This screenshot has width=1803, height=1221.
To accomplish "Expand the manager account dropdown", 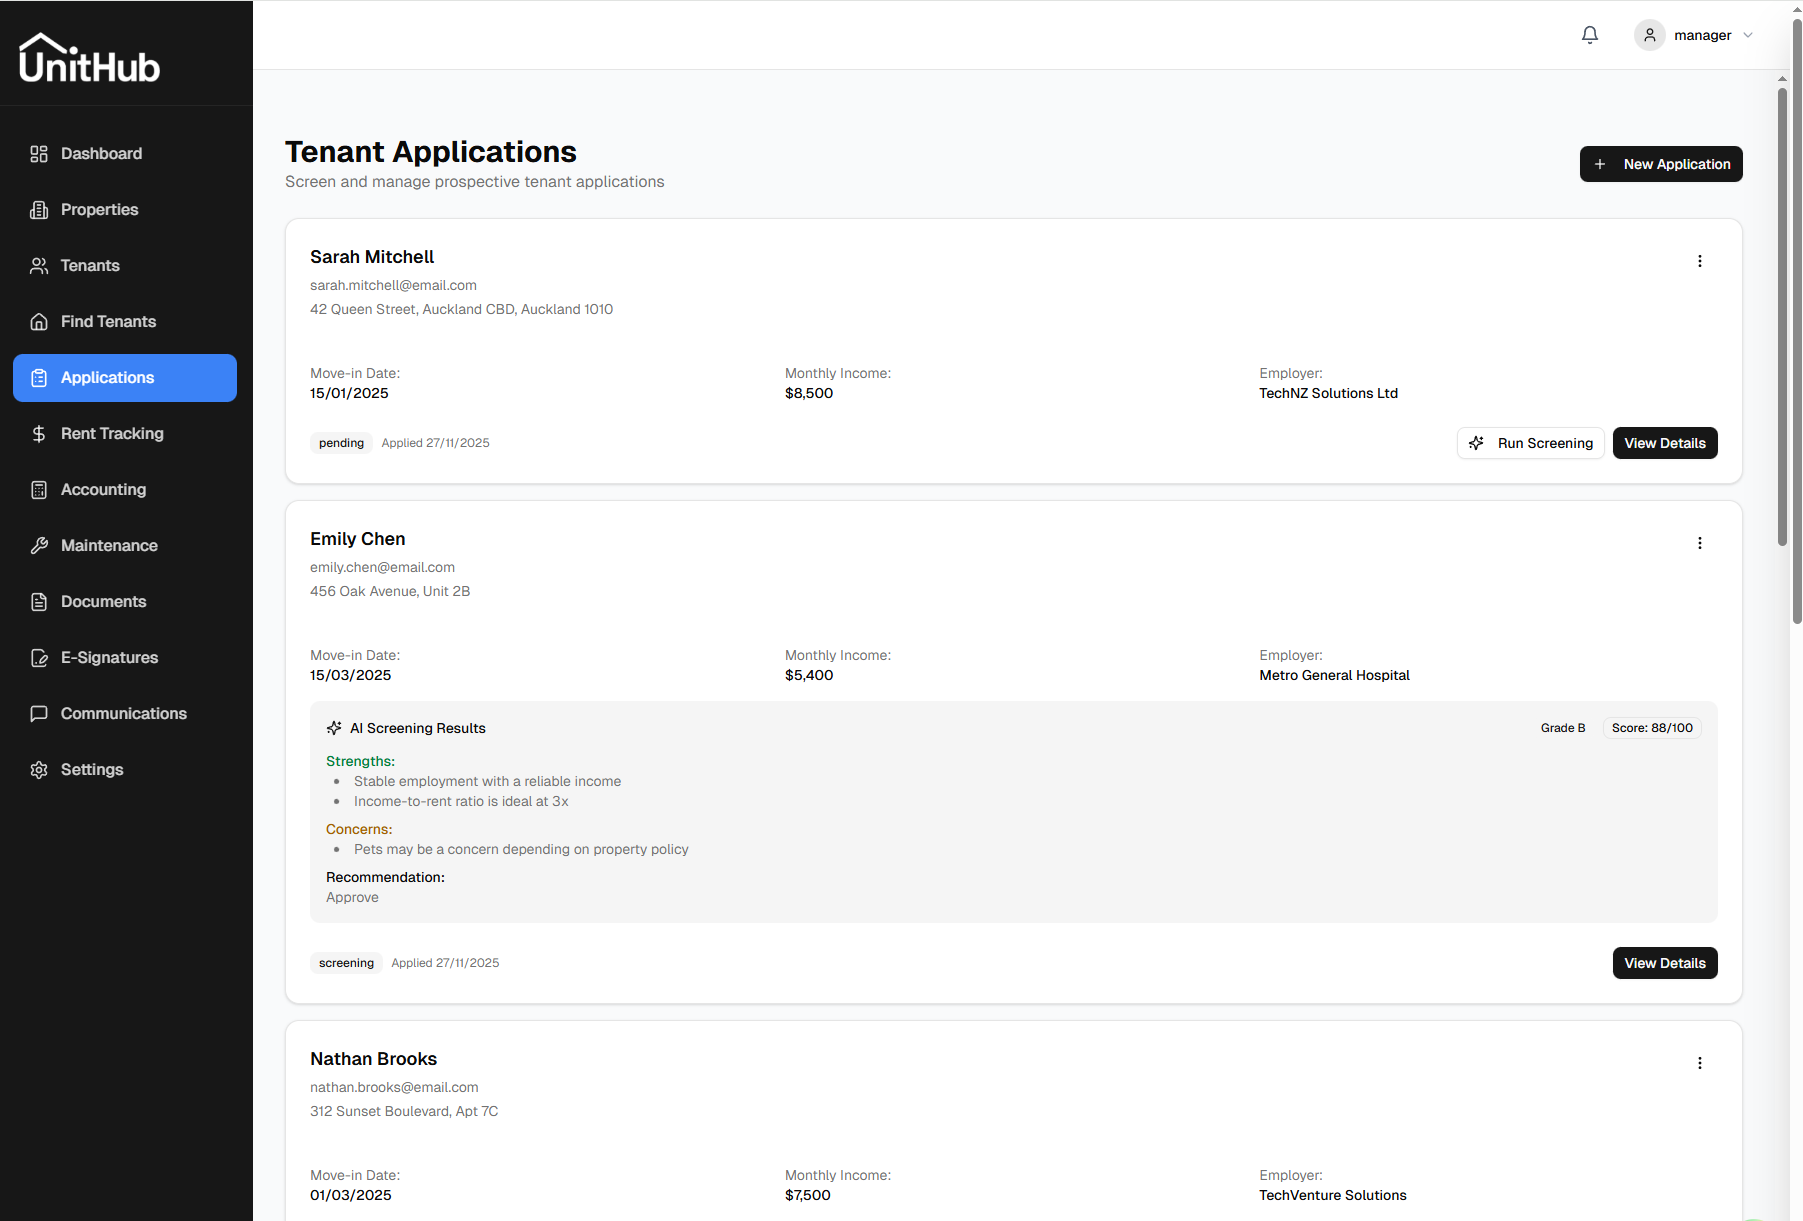I will pyautogui.click(x=1747, y=35).
